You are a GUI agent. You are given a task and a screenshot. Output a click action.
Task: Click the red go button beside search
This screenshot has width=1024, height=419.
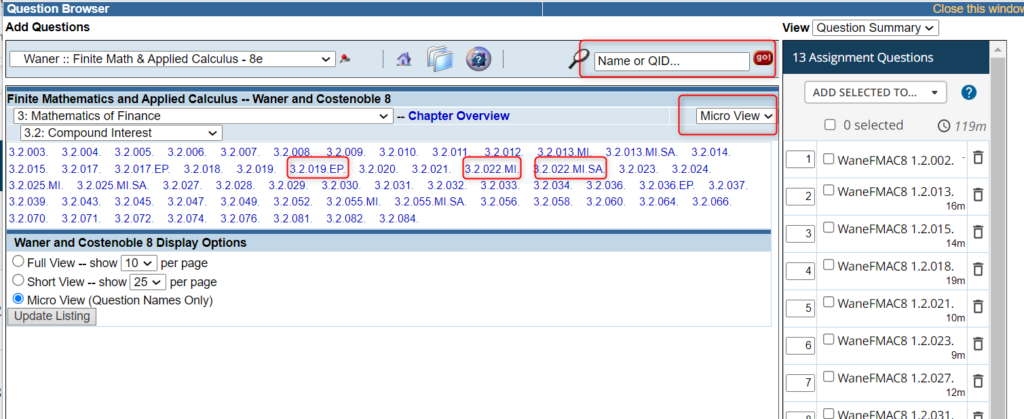pyautogui.click(x=763, y=59)
